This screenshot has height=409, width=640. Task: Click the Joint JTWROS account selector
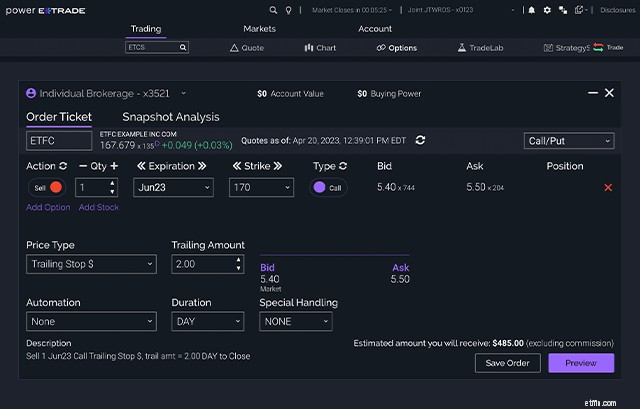(x=462, y=10)
